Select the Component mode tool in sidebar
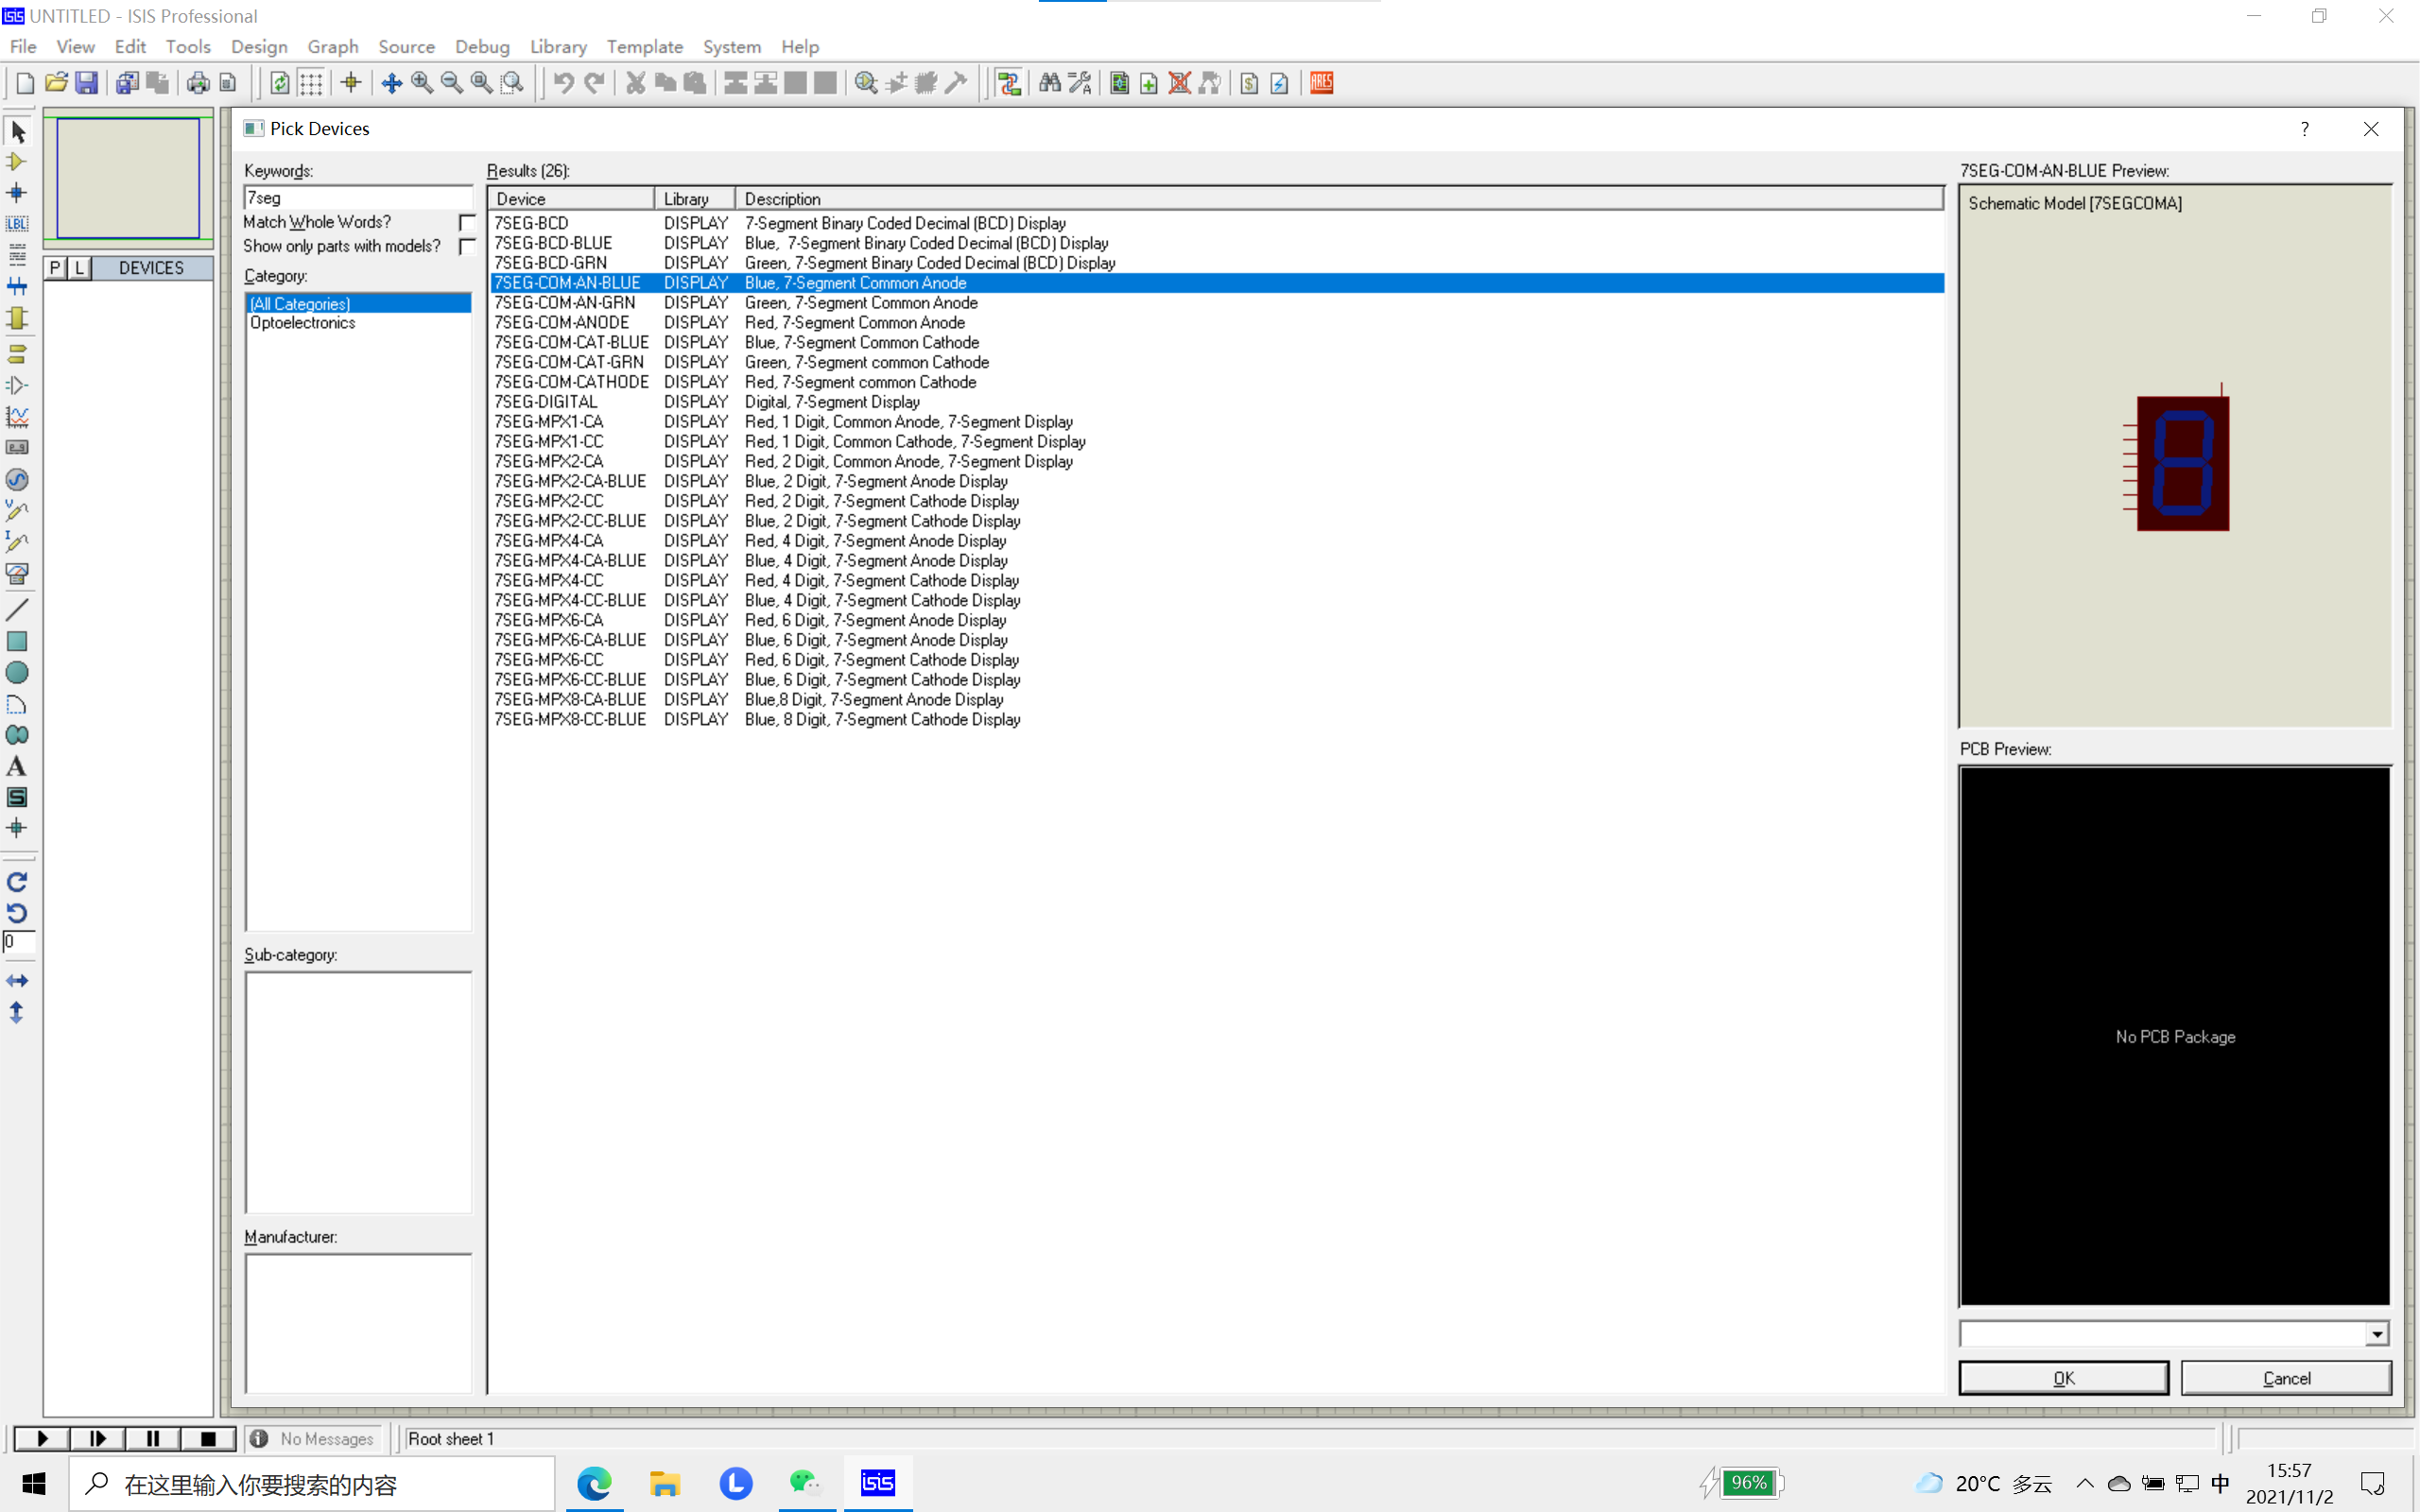 17,162
